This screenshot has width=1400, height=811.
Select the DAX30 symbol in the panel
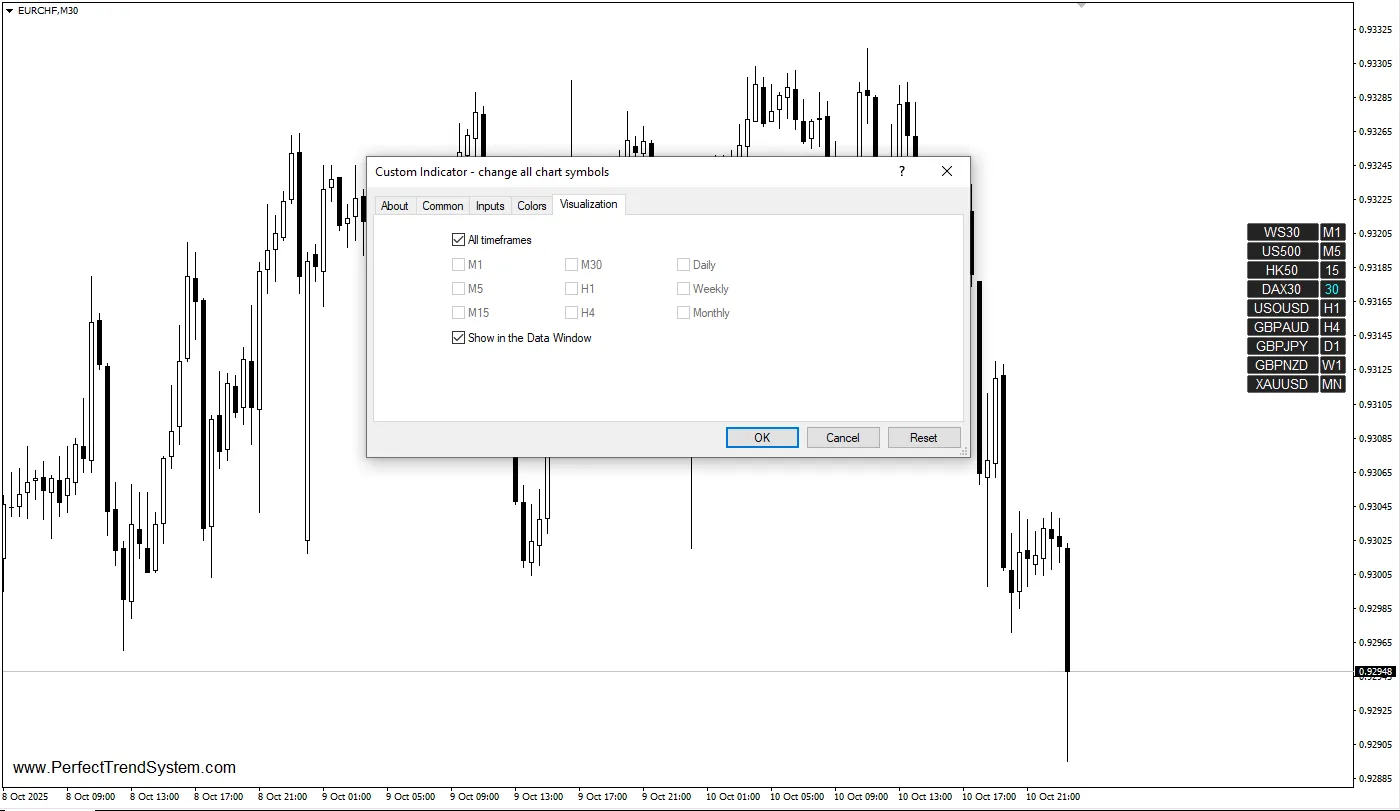tap(1281, 289)
